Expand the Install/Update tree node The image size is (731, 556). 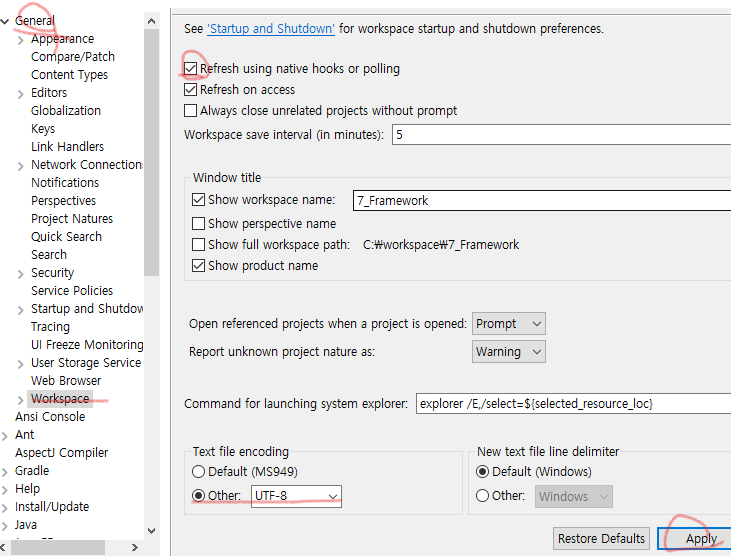click(x=5, y=508)
